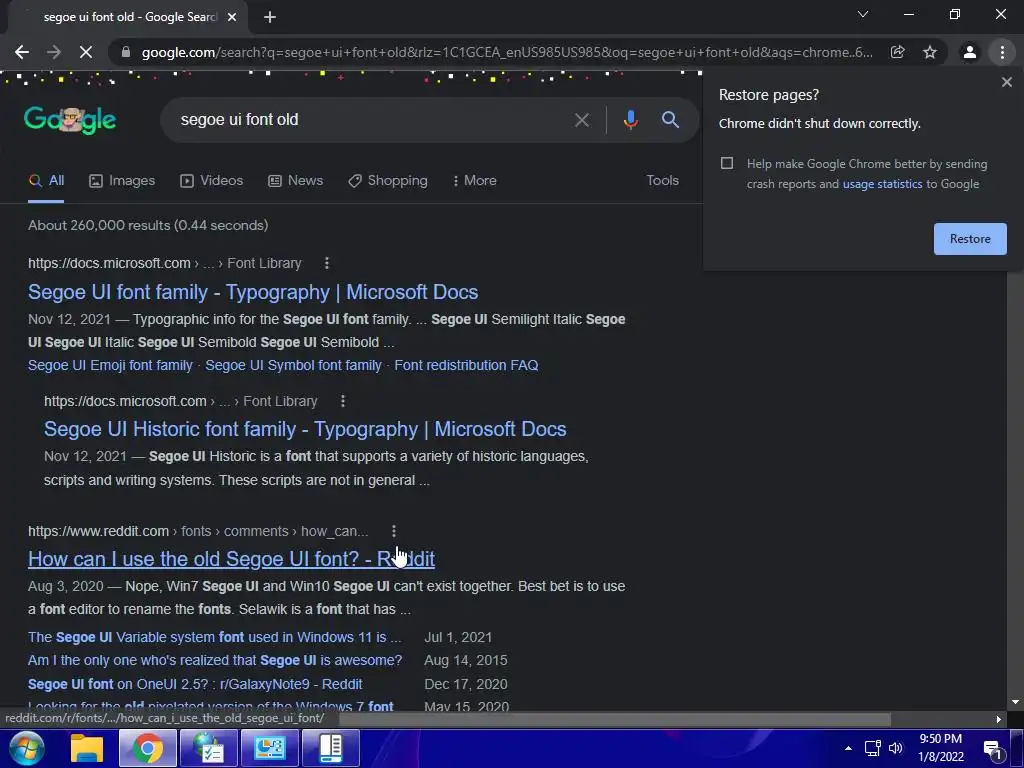Submit search with magnifier icon

(670, 120)
